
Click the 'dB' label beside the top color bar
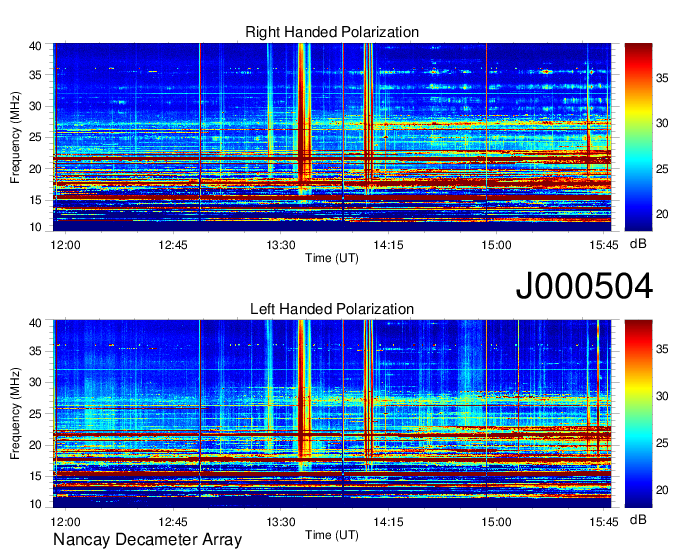638,244
